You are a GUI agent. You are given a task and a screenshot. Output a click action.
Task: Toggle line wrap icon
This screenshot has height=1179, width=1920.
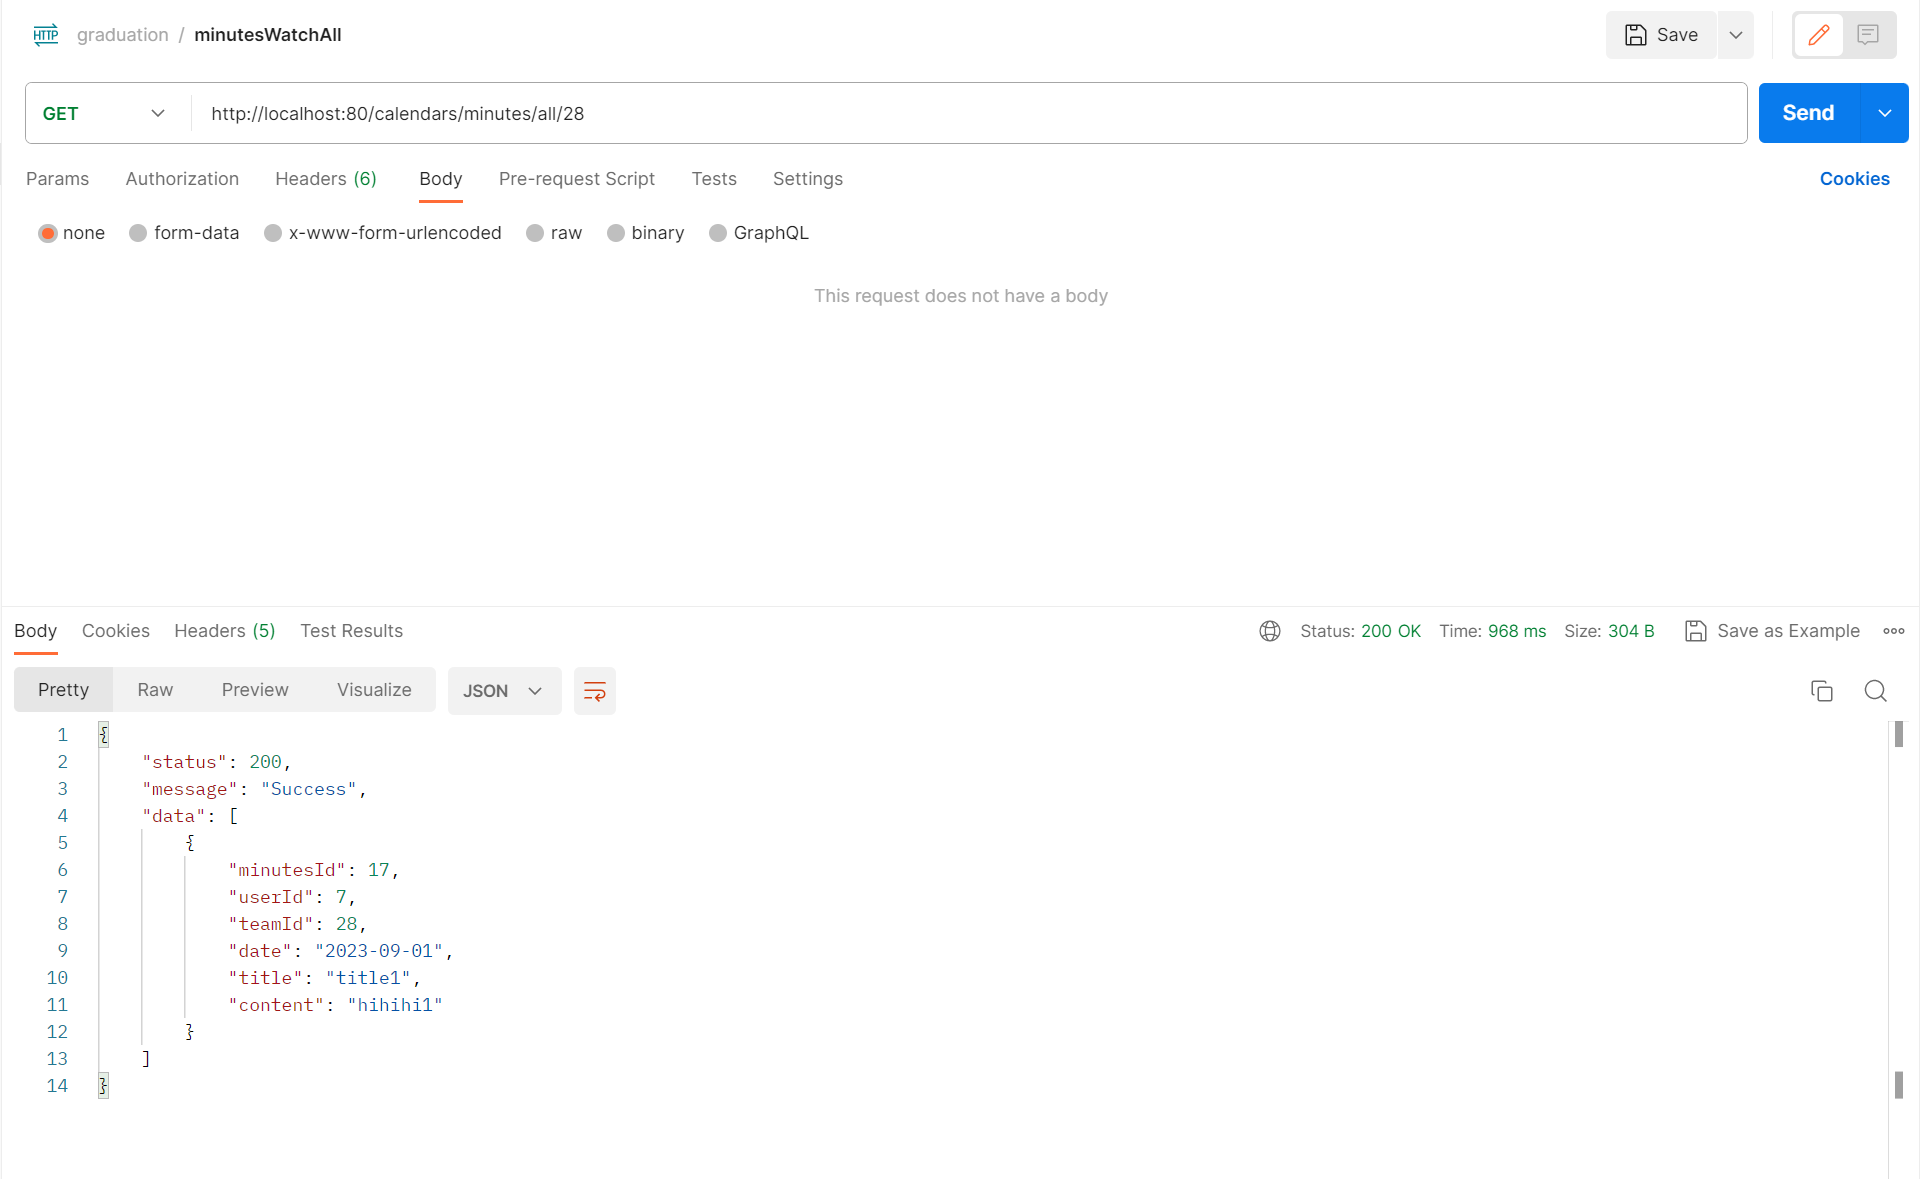(595, 691)
